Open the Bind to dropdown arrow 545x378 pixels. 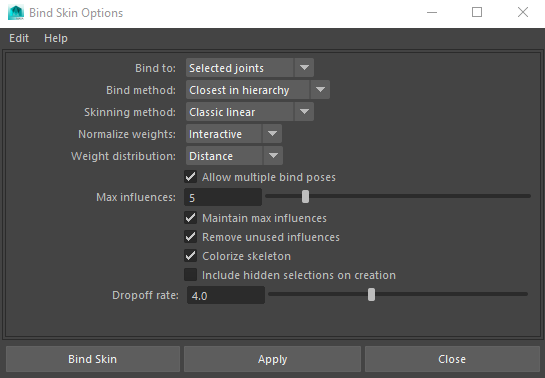[x=304, y=68]
